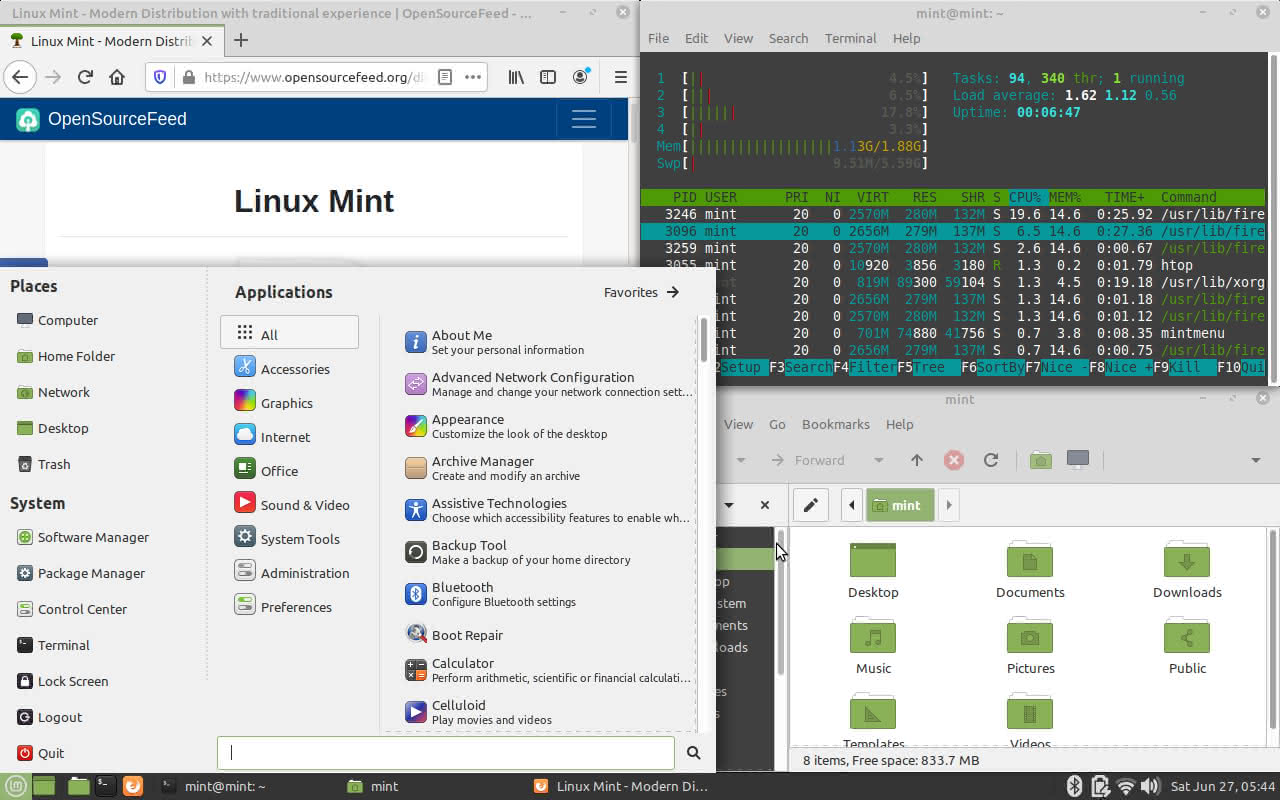Open Home Folder in Places
This screenshot has width=1280, height=800.
click(x=66, y=356)
